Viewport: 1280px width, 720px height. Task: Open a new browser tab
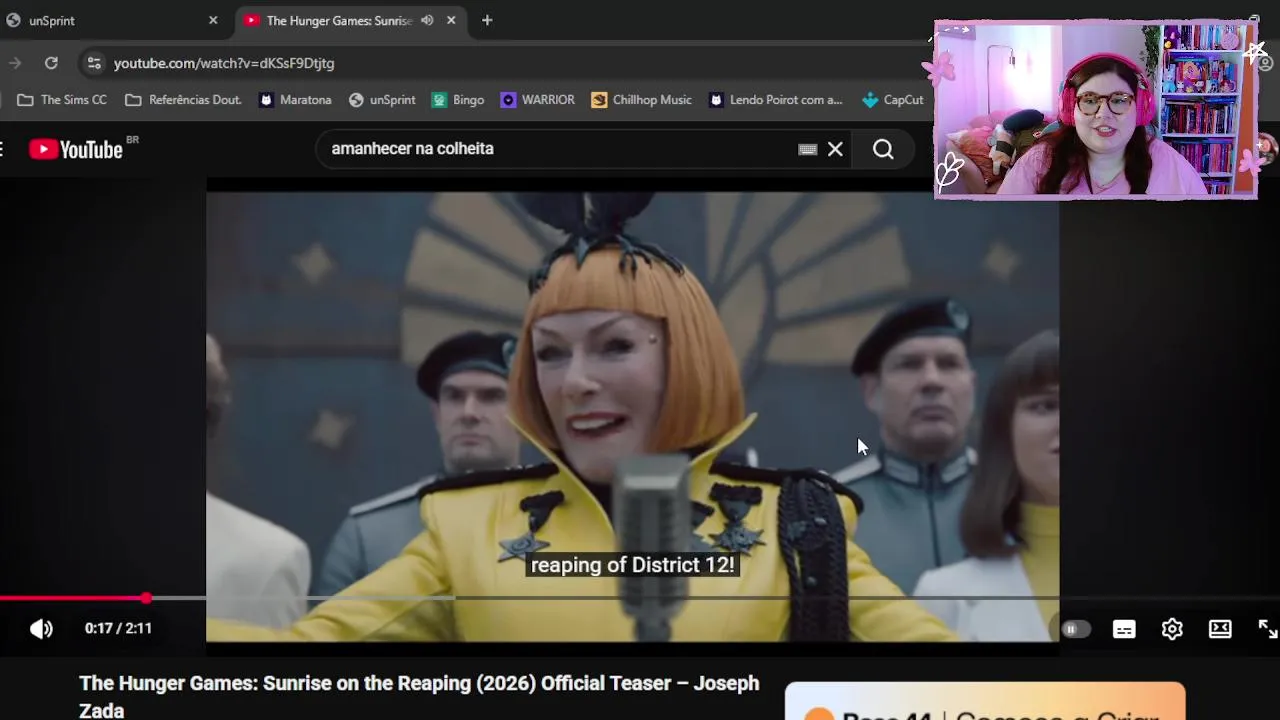(x=487, y=20)
